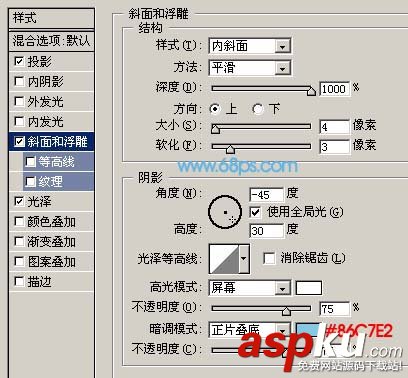This screenshot has width=408, height=378.
Task: Select the 下 direction radio button
Action: (x=258, y=109)
